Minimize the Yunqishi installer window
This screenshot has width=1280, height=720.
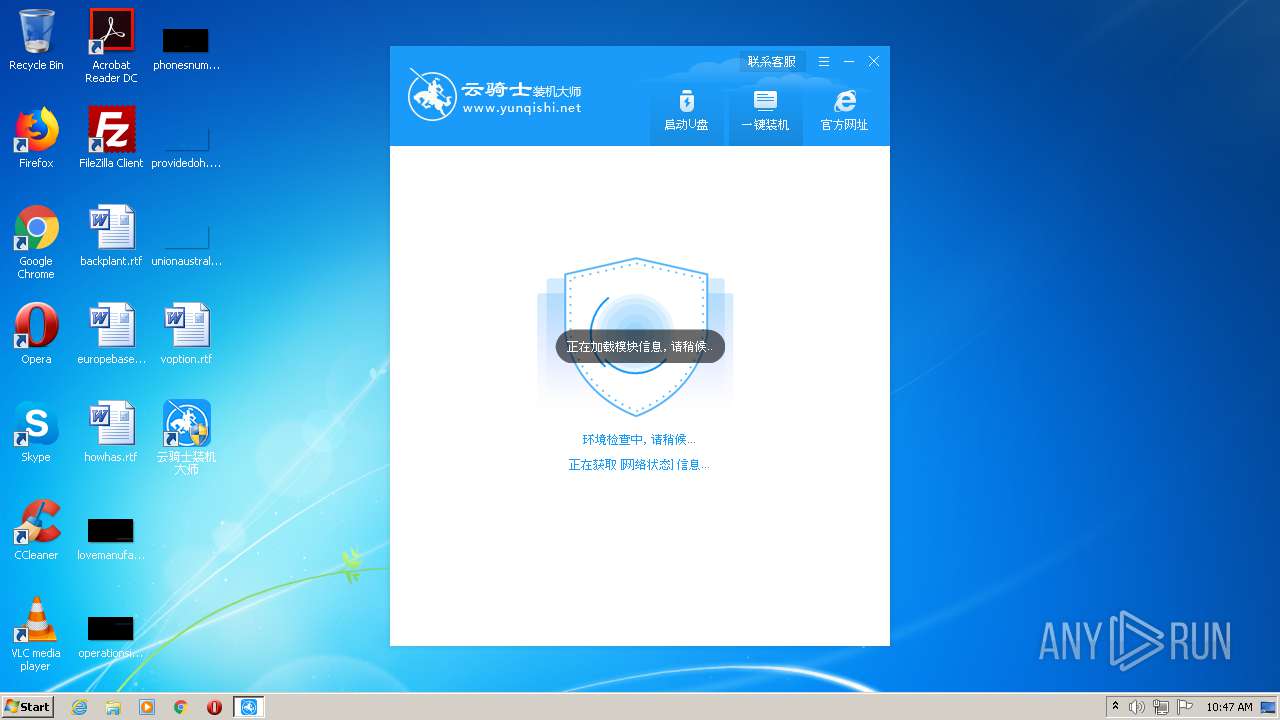(849, 61)
